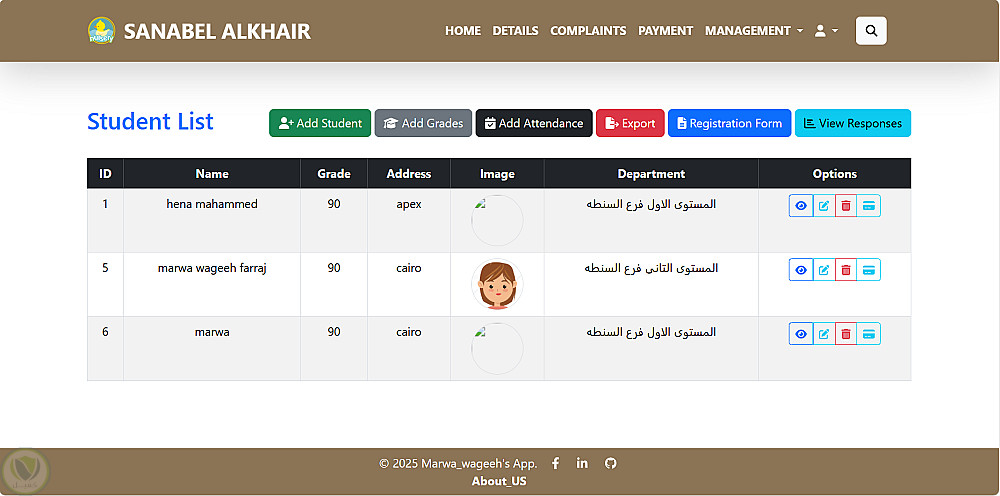Expand the MANAGEMENT dropdown menu
The image size is (1000, 496).
[754, 31]
